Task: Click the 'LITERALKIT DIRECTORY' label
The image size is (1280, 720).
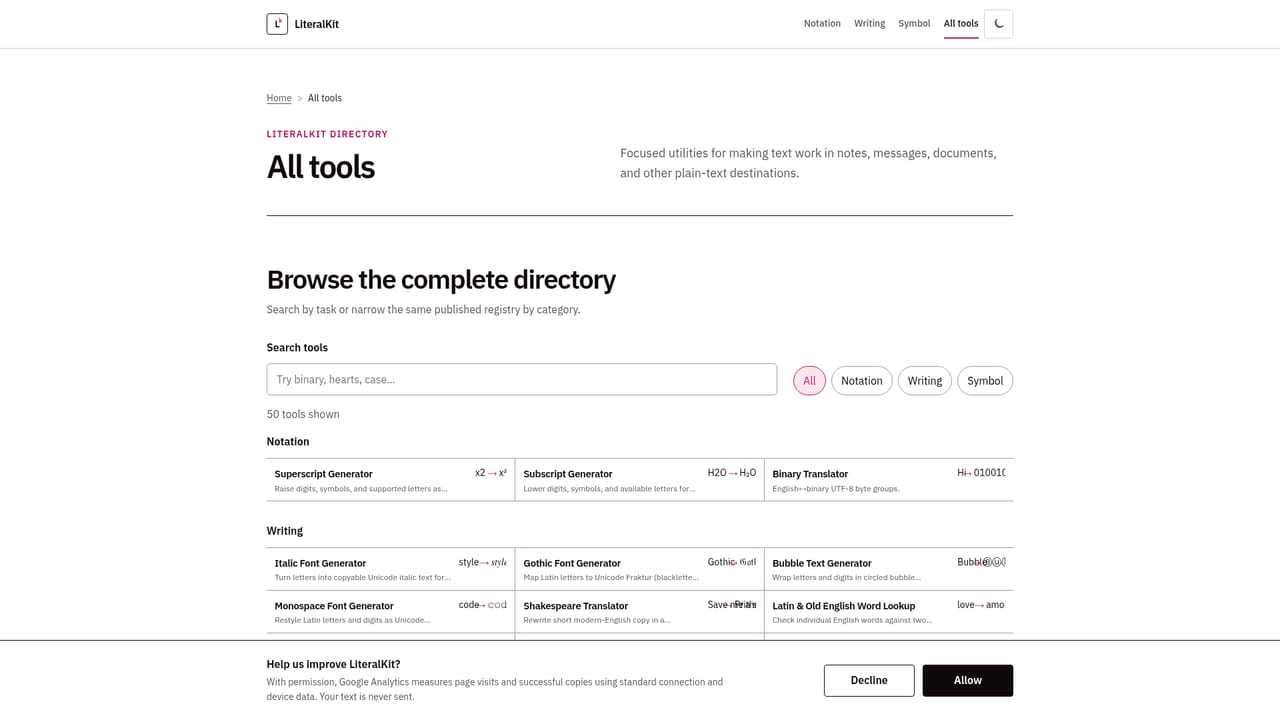Action: [x=327, y=134]
